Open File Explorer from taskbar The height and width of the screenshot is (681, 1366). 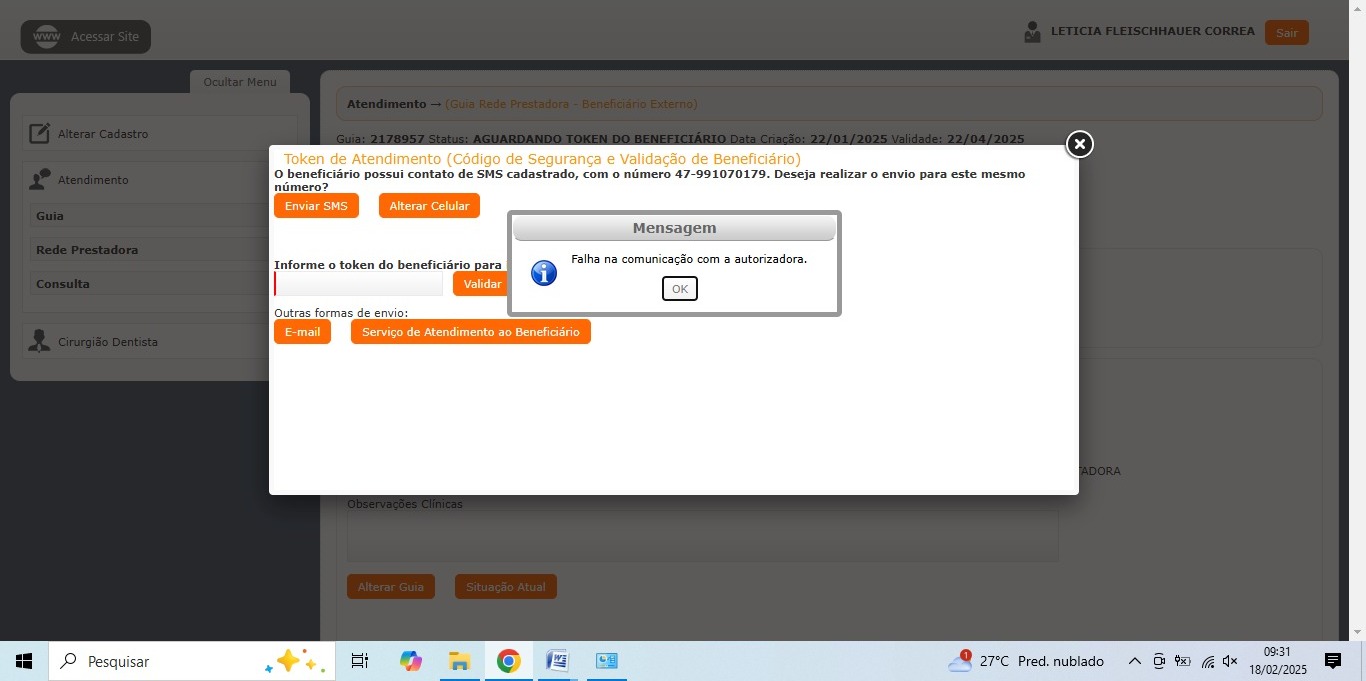(x=459, y=661)
